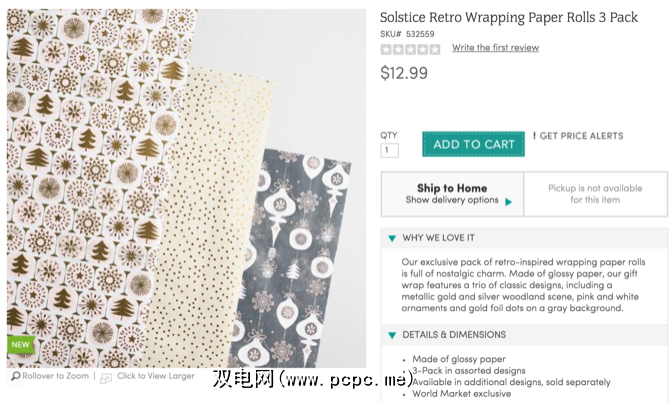Viewport: 670px width, 402px height.
Task: Collapse the Details & Dimensions section
Action: click(x=393, y=335)
